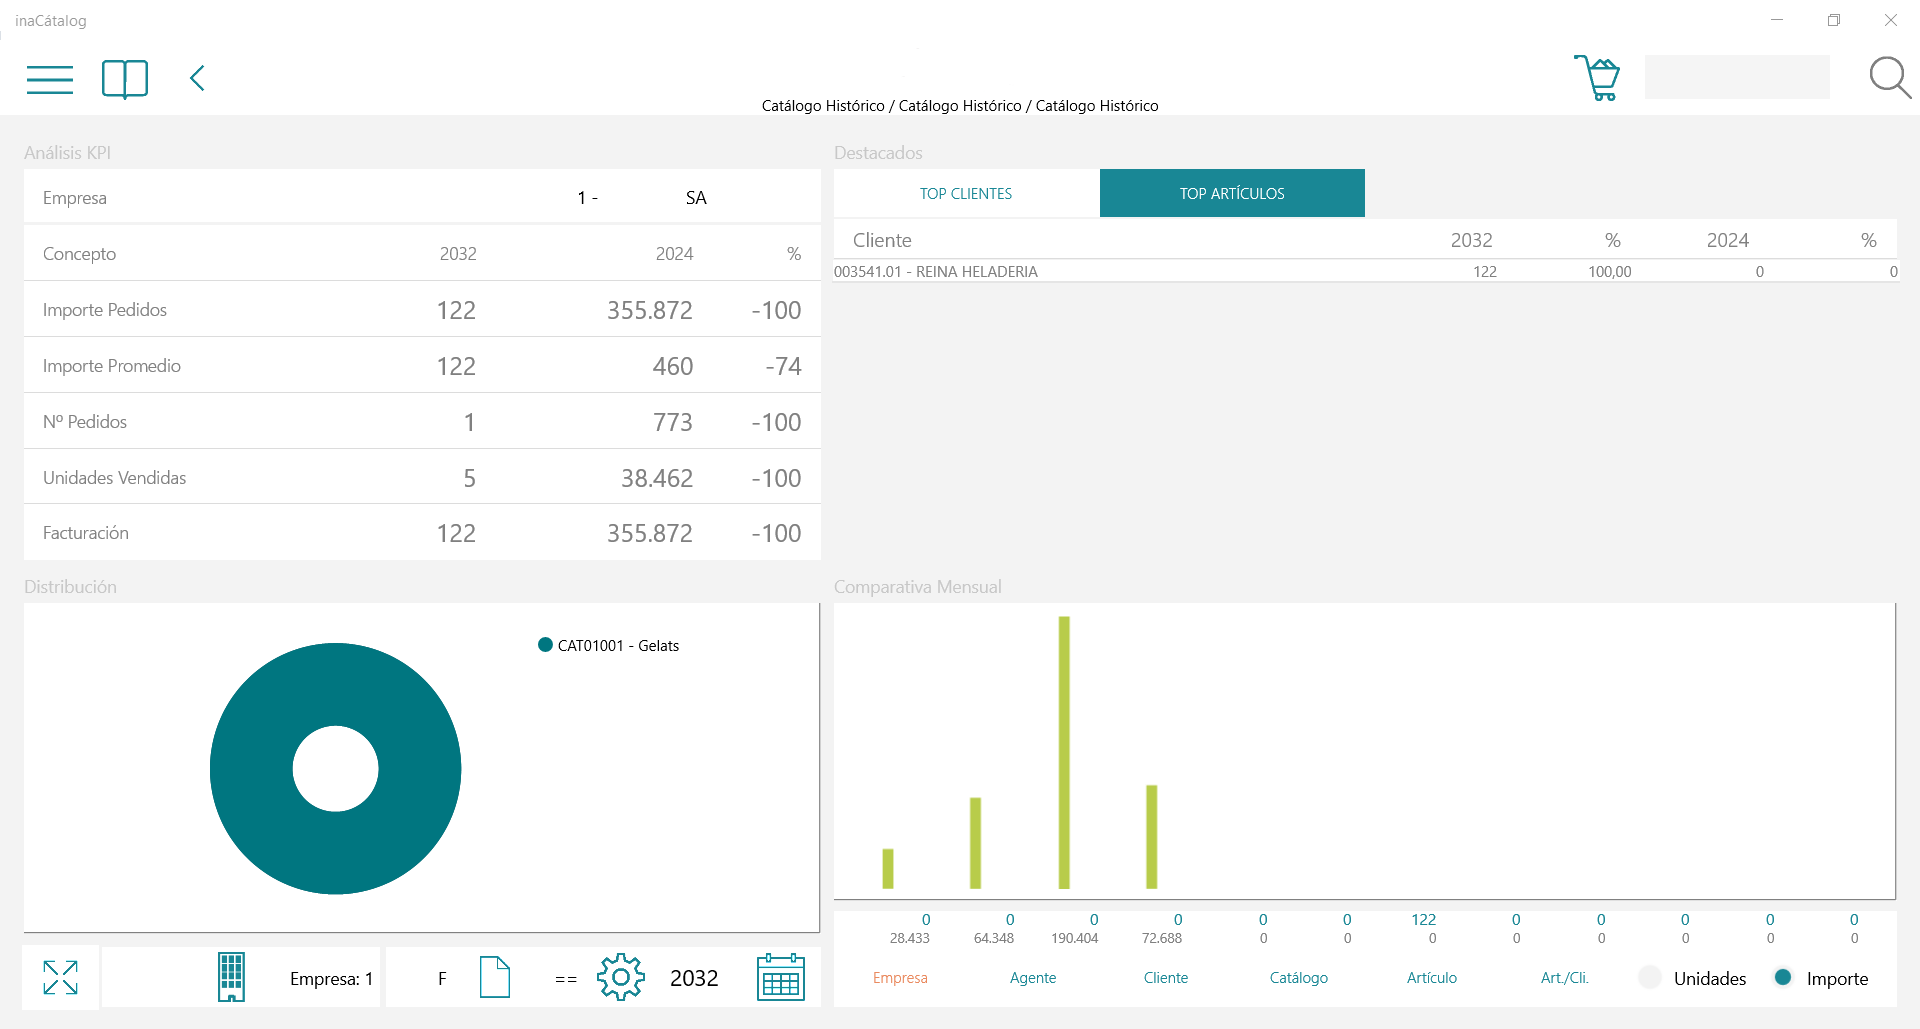
Task: Click the CAT01001 - Gelats legend swatch
Action: 545,645
